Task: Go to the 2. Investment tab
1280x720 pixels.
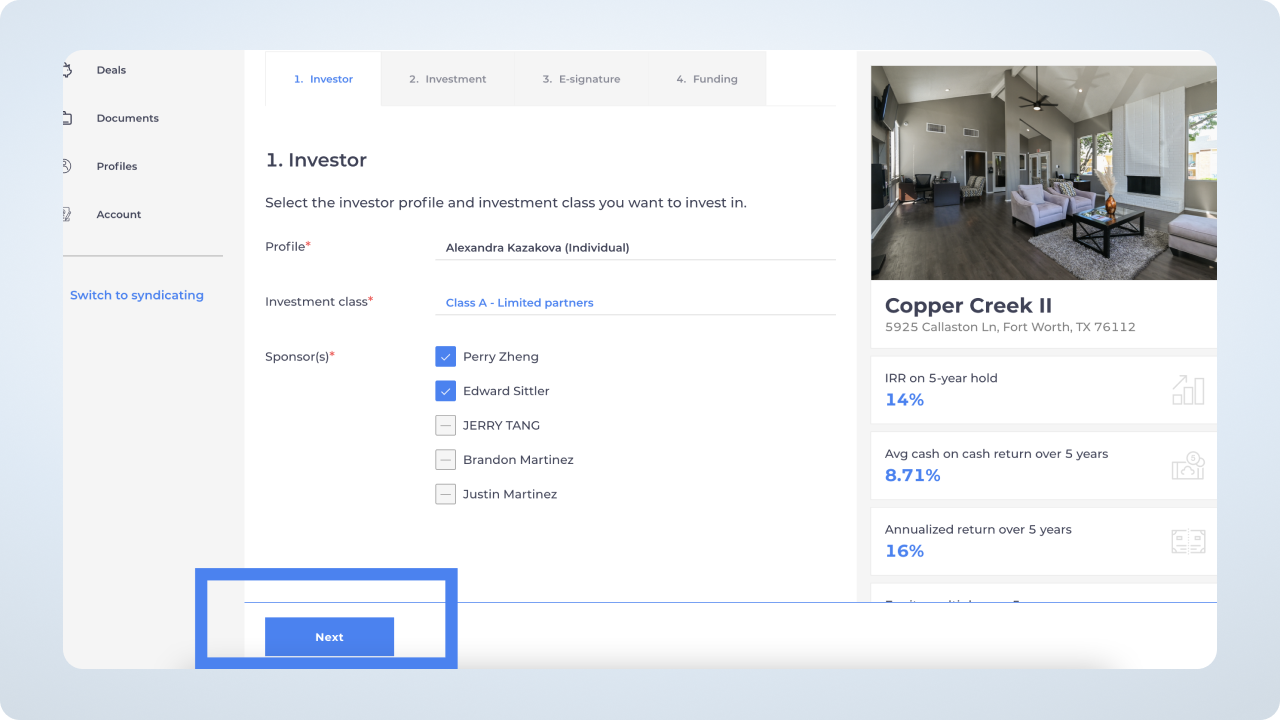Action: 448,79
